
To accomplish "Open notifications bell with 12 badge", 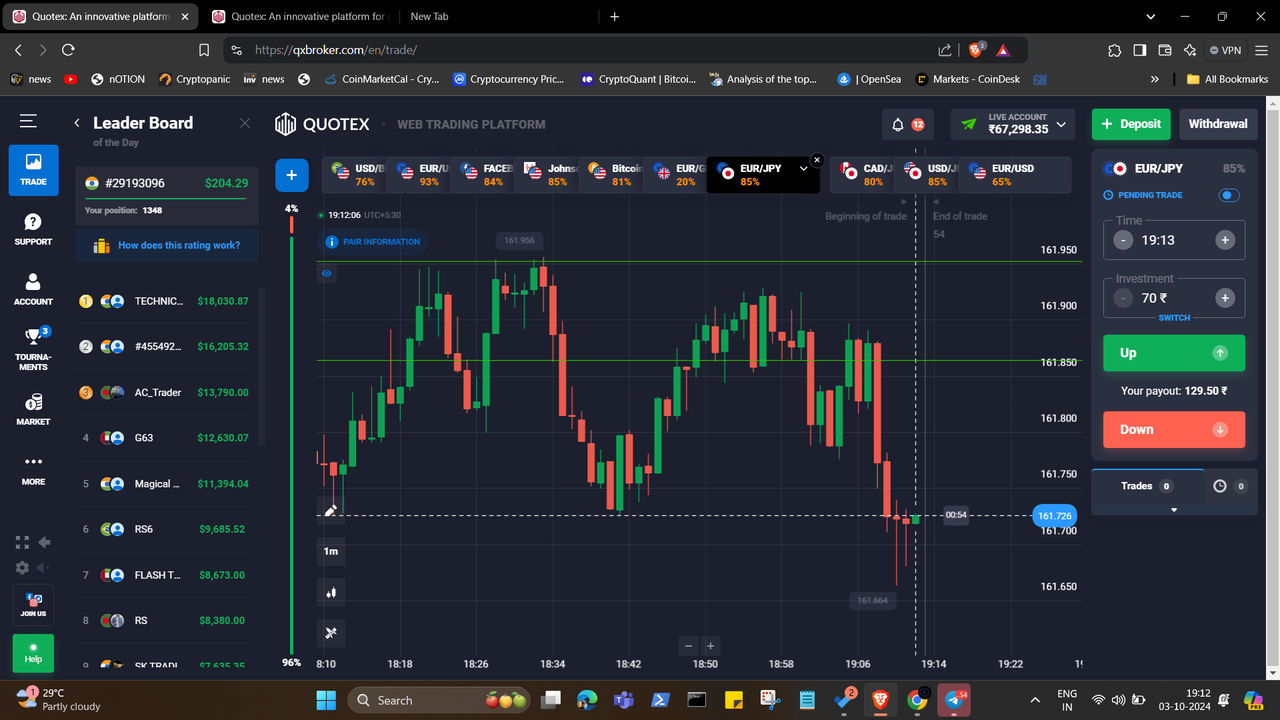I will [x=908, y=124].
